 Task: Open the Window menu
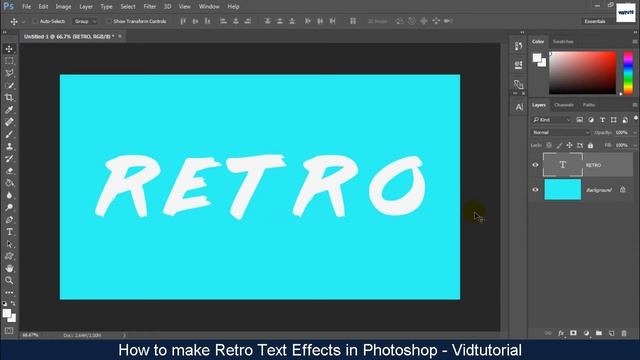click(209, 7)
